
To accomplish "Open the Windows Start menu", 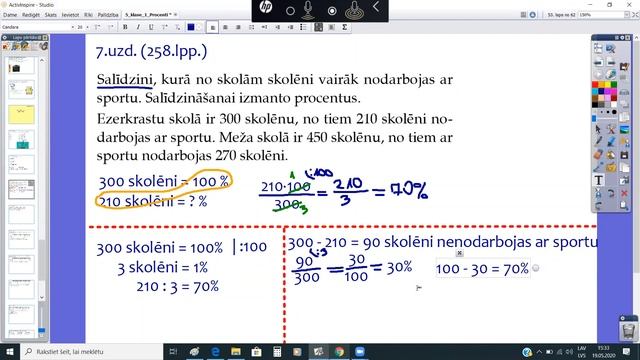I will pyautogui.click(x=10, y=351).
